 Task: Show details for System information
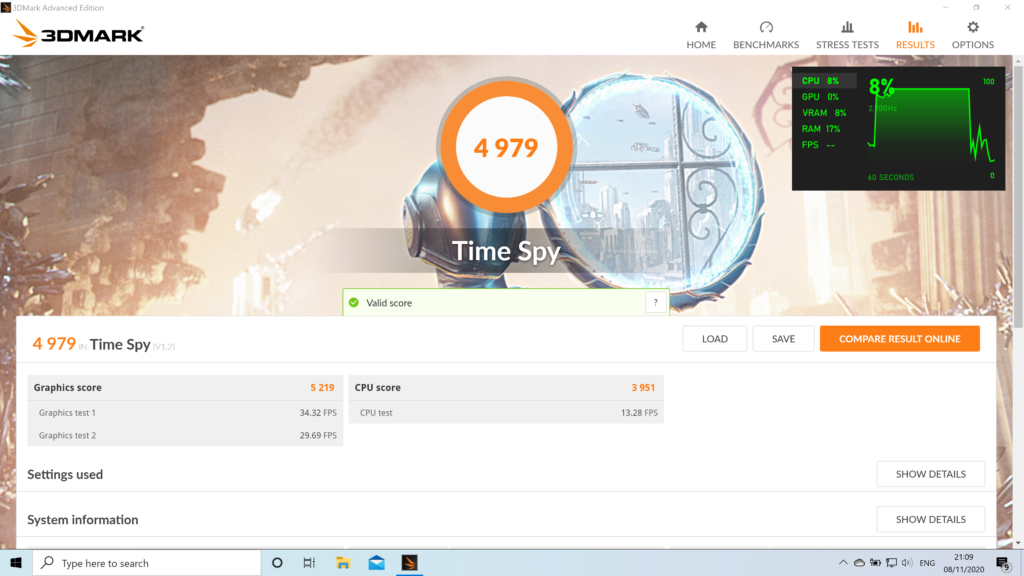[x=931, y=519]
